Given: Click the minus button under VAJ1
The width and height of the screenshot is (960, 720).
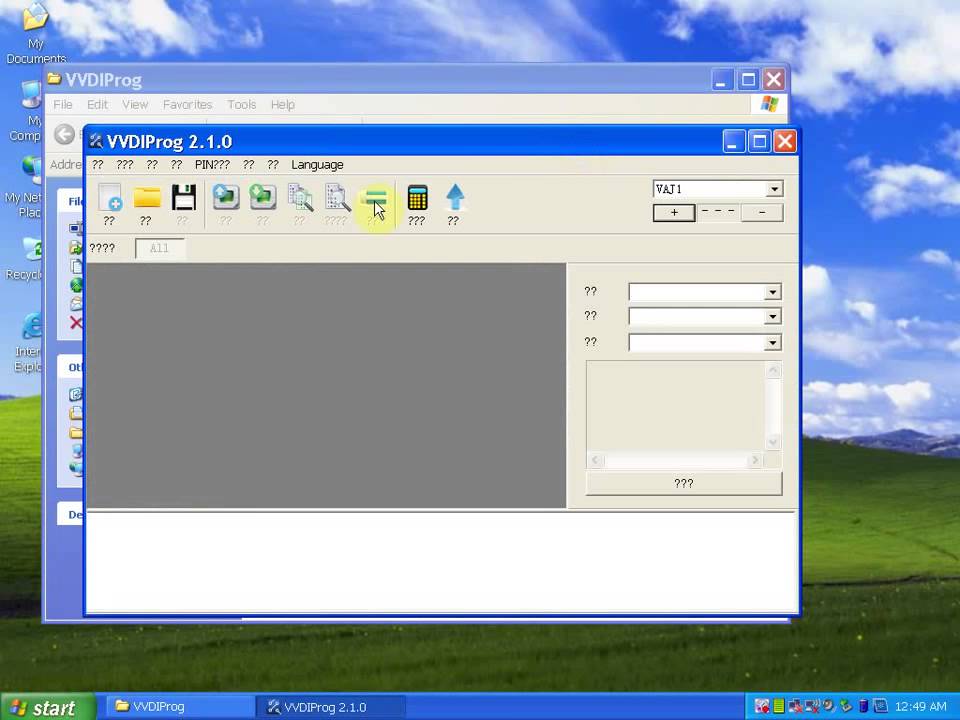Looking at the screenshot, I should click(762, 213).
